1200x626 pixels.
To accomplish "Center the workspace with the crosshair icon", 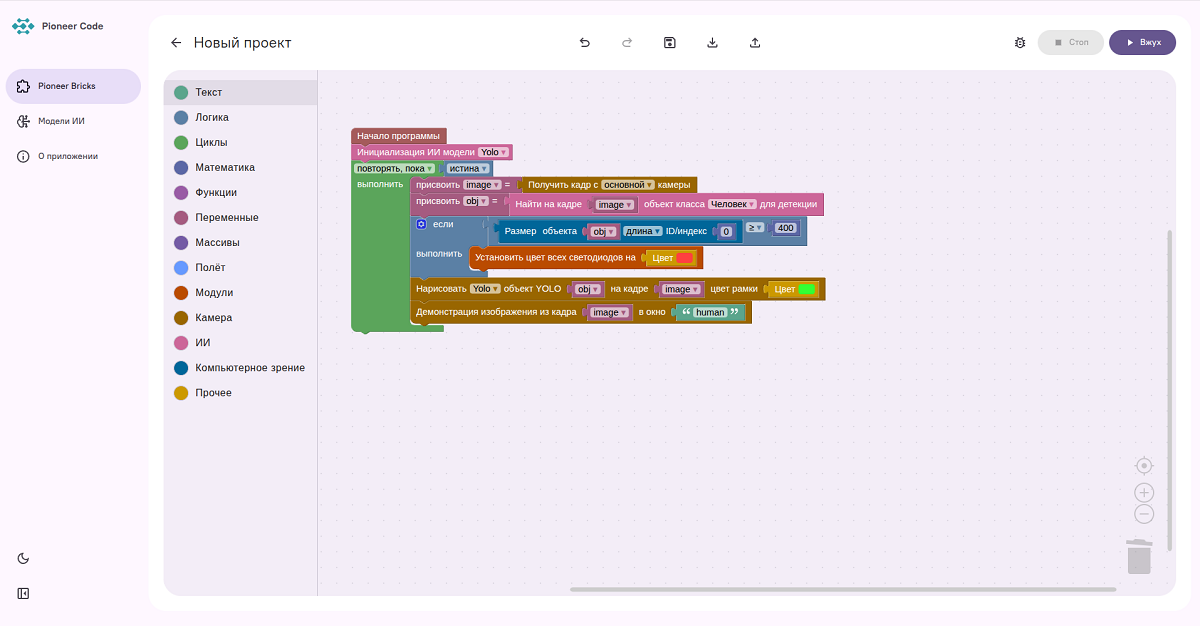I will click(x=1144, y=466).
